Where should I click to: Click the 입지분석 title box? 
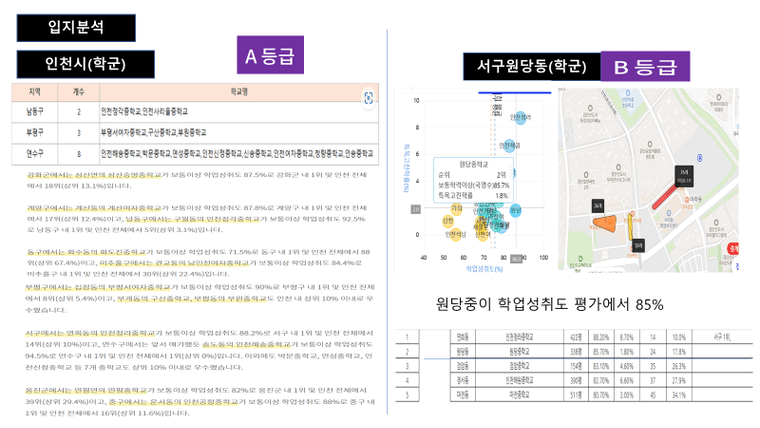tap(76, 28)
